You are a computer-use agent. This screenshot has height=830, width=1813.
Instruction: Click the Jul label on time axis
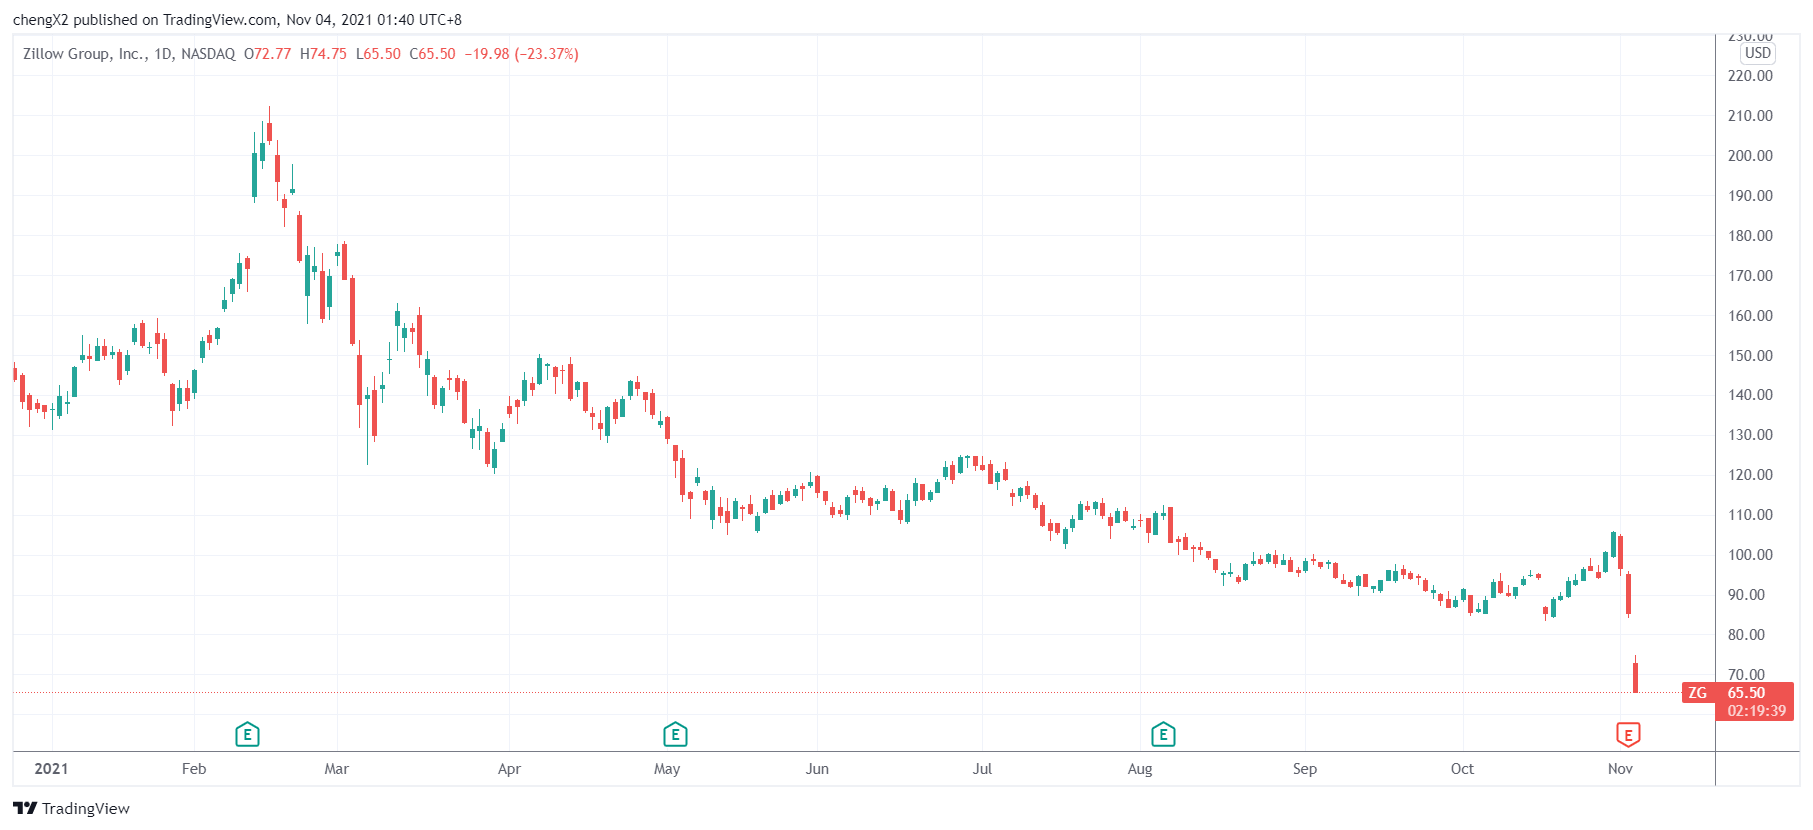pos(982,769)
